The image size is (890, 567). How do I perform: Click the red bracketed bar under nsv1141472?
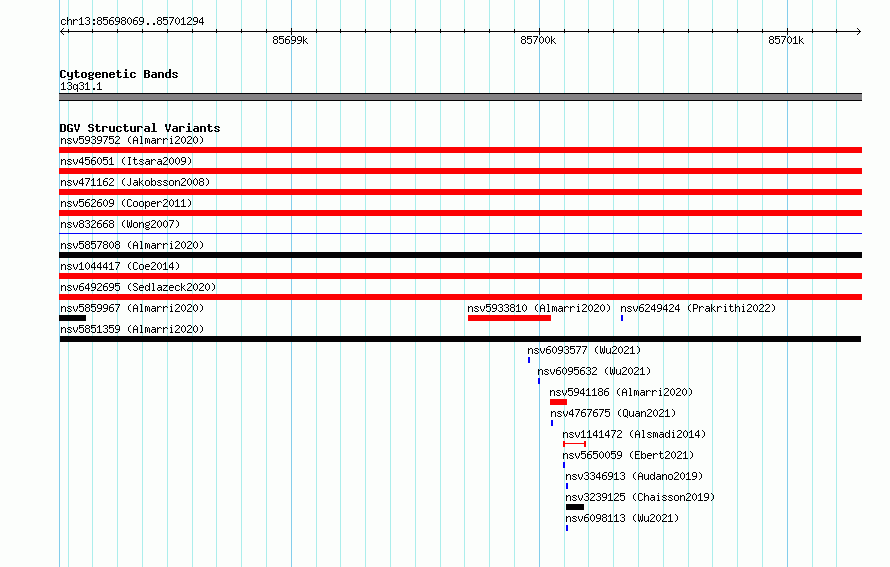tap(574, 444)
